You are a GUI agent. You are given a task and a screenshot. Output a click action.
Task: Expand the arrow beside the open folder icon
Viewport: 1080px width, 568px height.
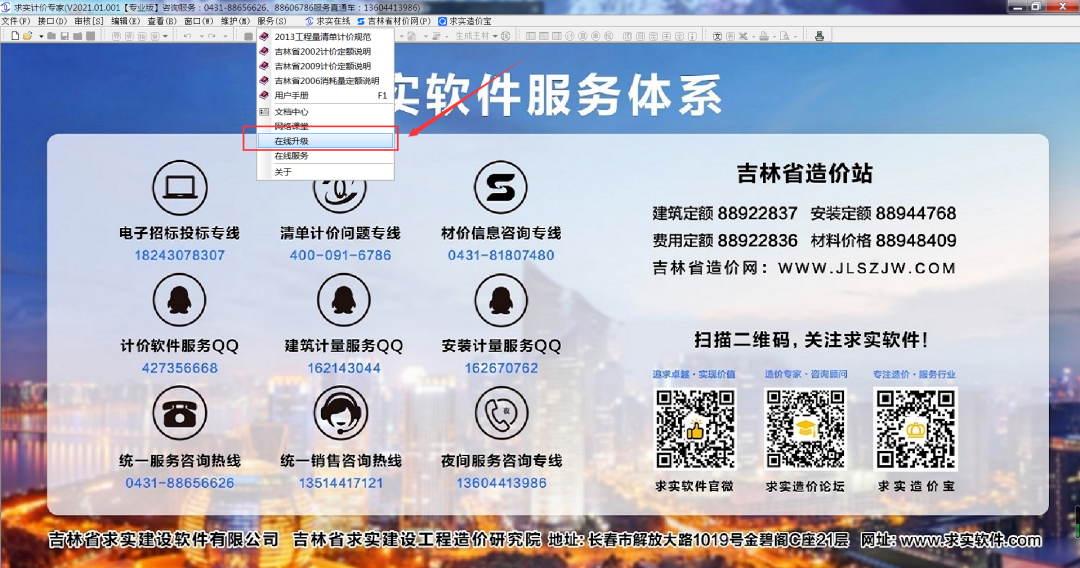click(x=41, y=36)
